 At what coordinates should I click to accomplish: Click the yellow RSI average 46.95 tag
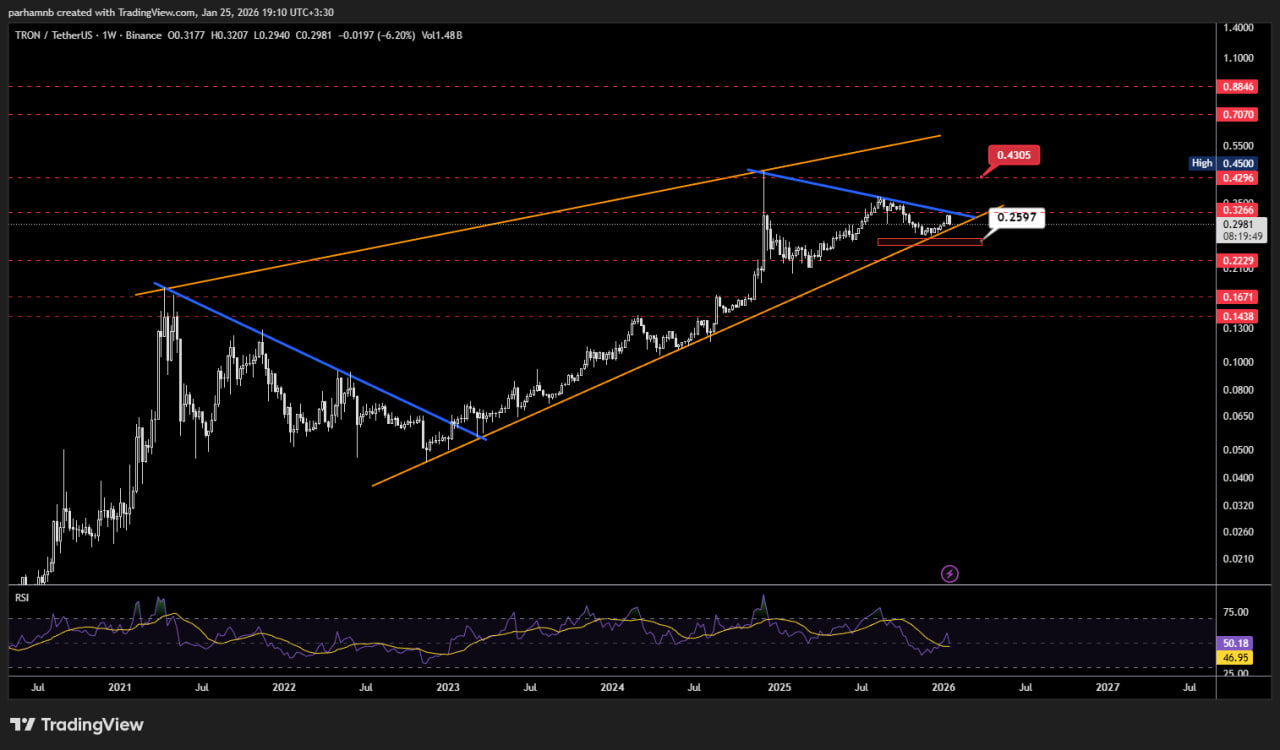point(1237,657)
